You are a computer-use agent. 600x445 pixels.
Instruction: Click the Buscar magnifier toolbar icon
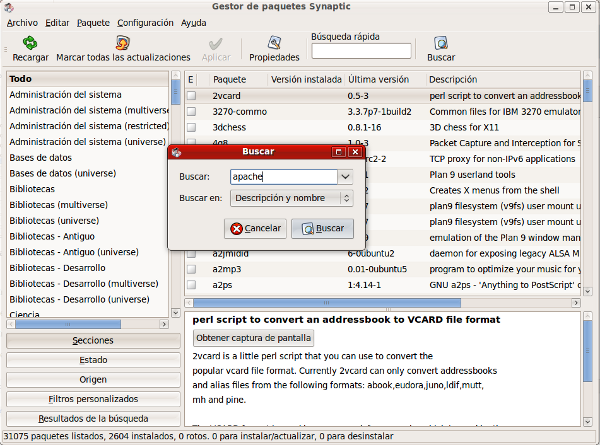tap(441, 43)
